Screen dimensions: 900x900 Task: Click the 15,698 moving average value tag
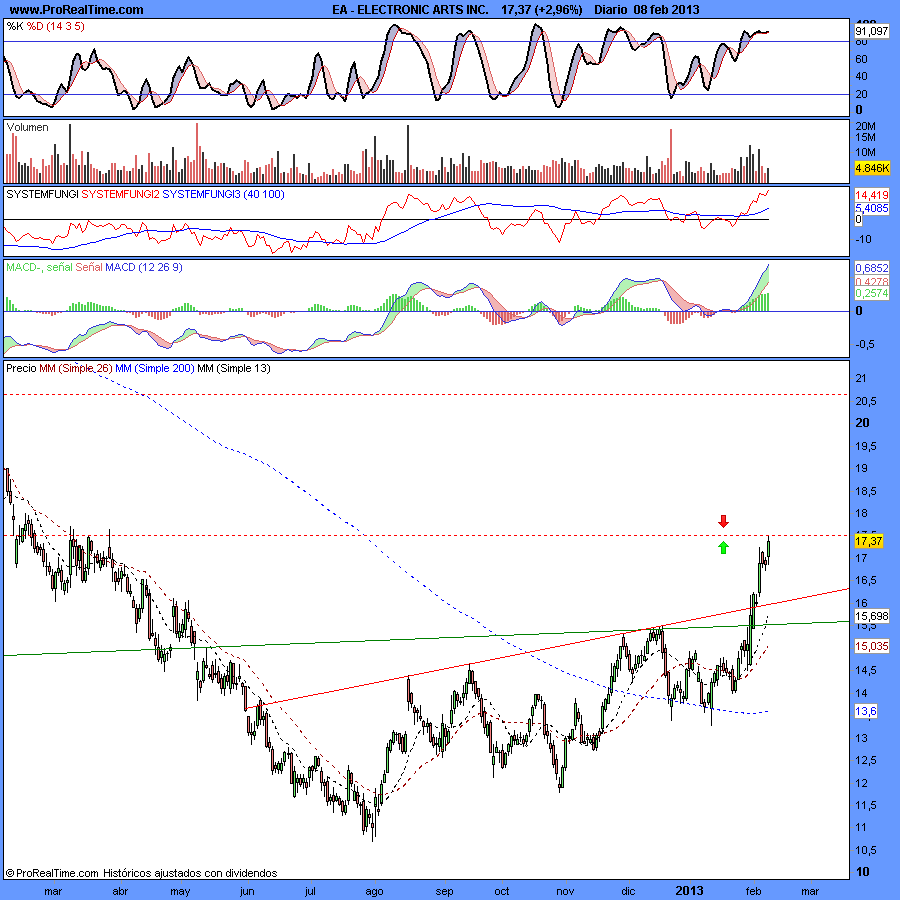[x=871, y=616]
